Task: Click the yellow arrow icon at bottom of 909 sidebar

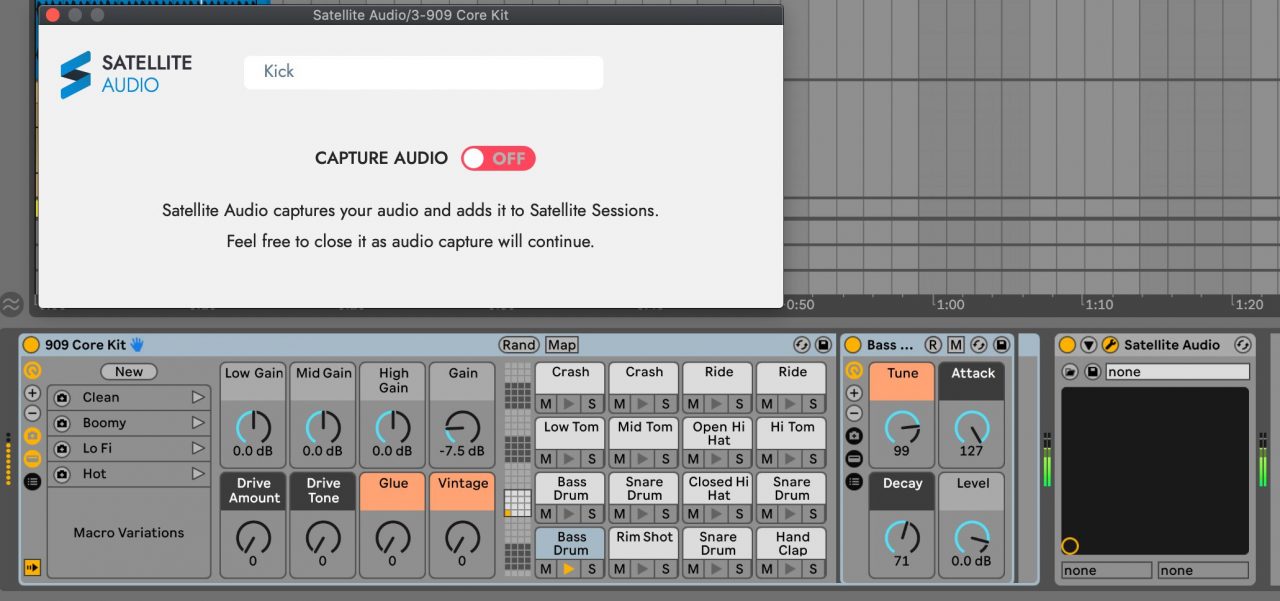Action: point(32,568)
